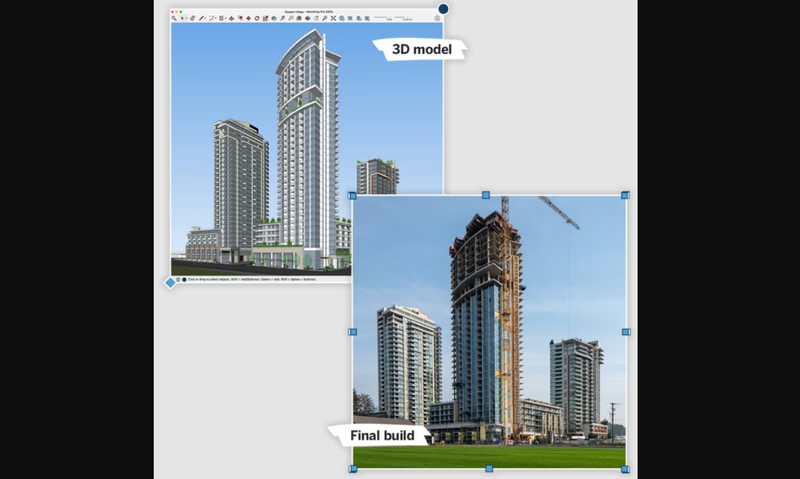Image resolution: width=800 pixels, height=479 pixels.
Task: Select the Move tool with red arrows
Action: pyautogui.click(x=248, y=18)
